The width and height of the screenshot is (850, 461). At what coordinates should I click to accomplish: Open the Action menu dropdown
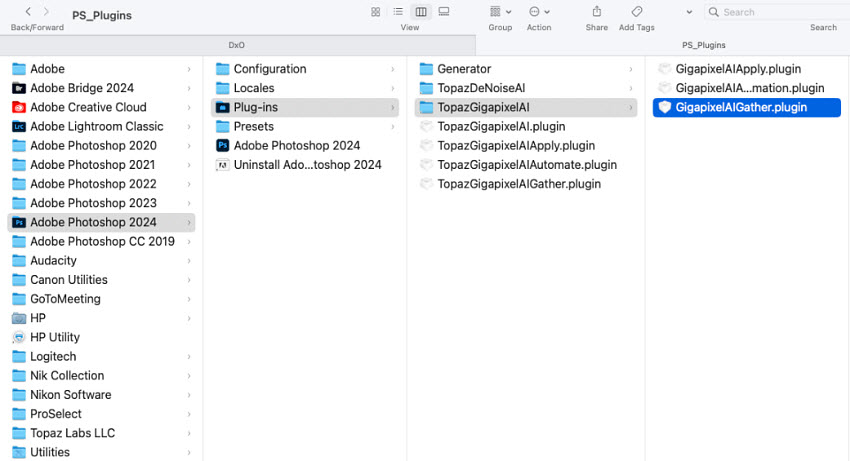click(x=539, y=12)
